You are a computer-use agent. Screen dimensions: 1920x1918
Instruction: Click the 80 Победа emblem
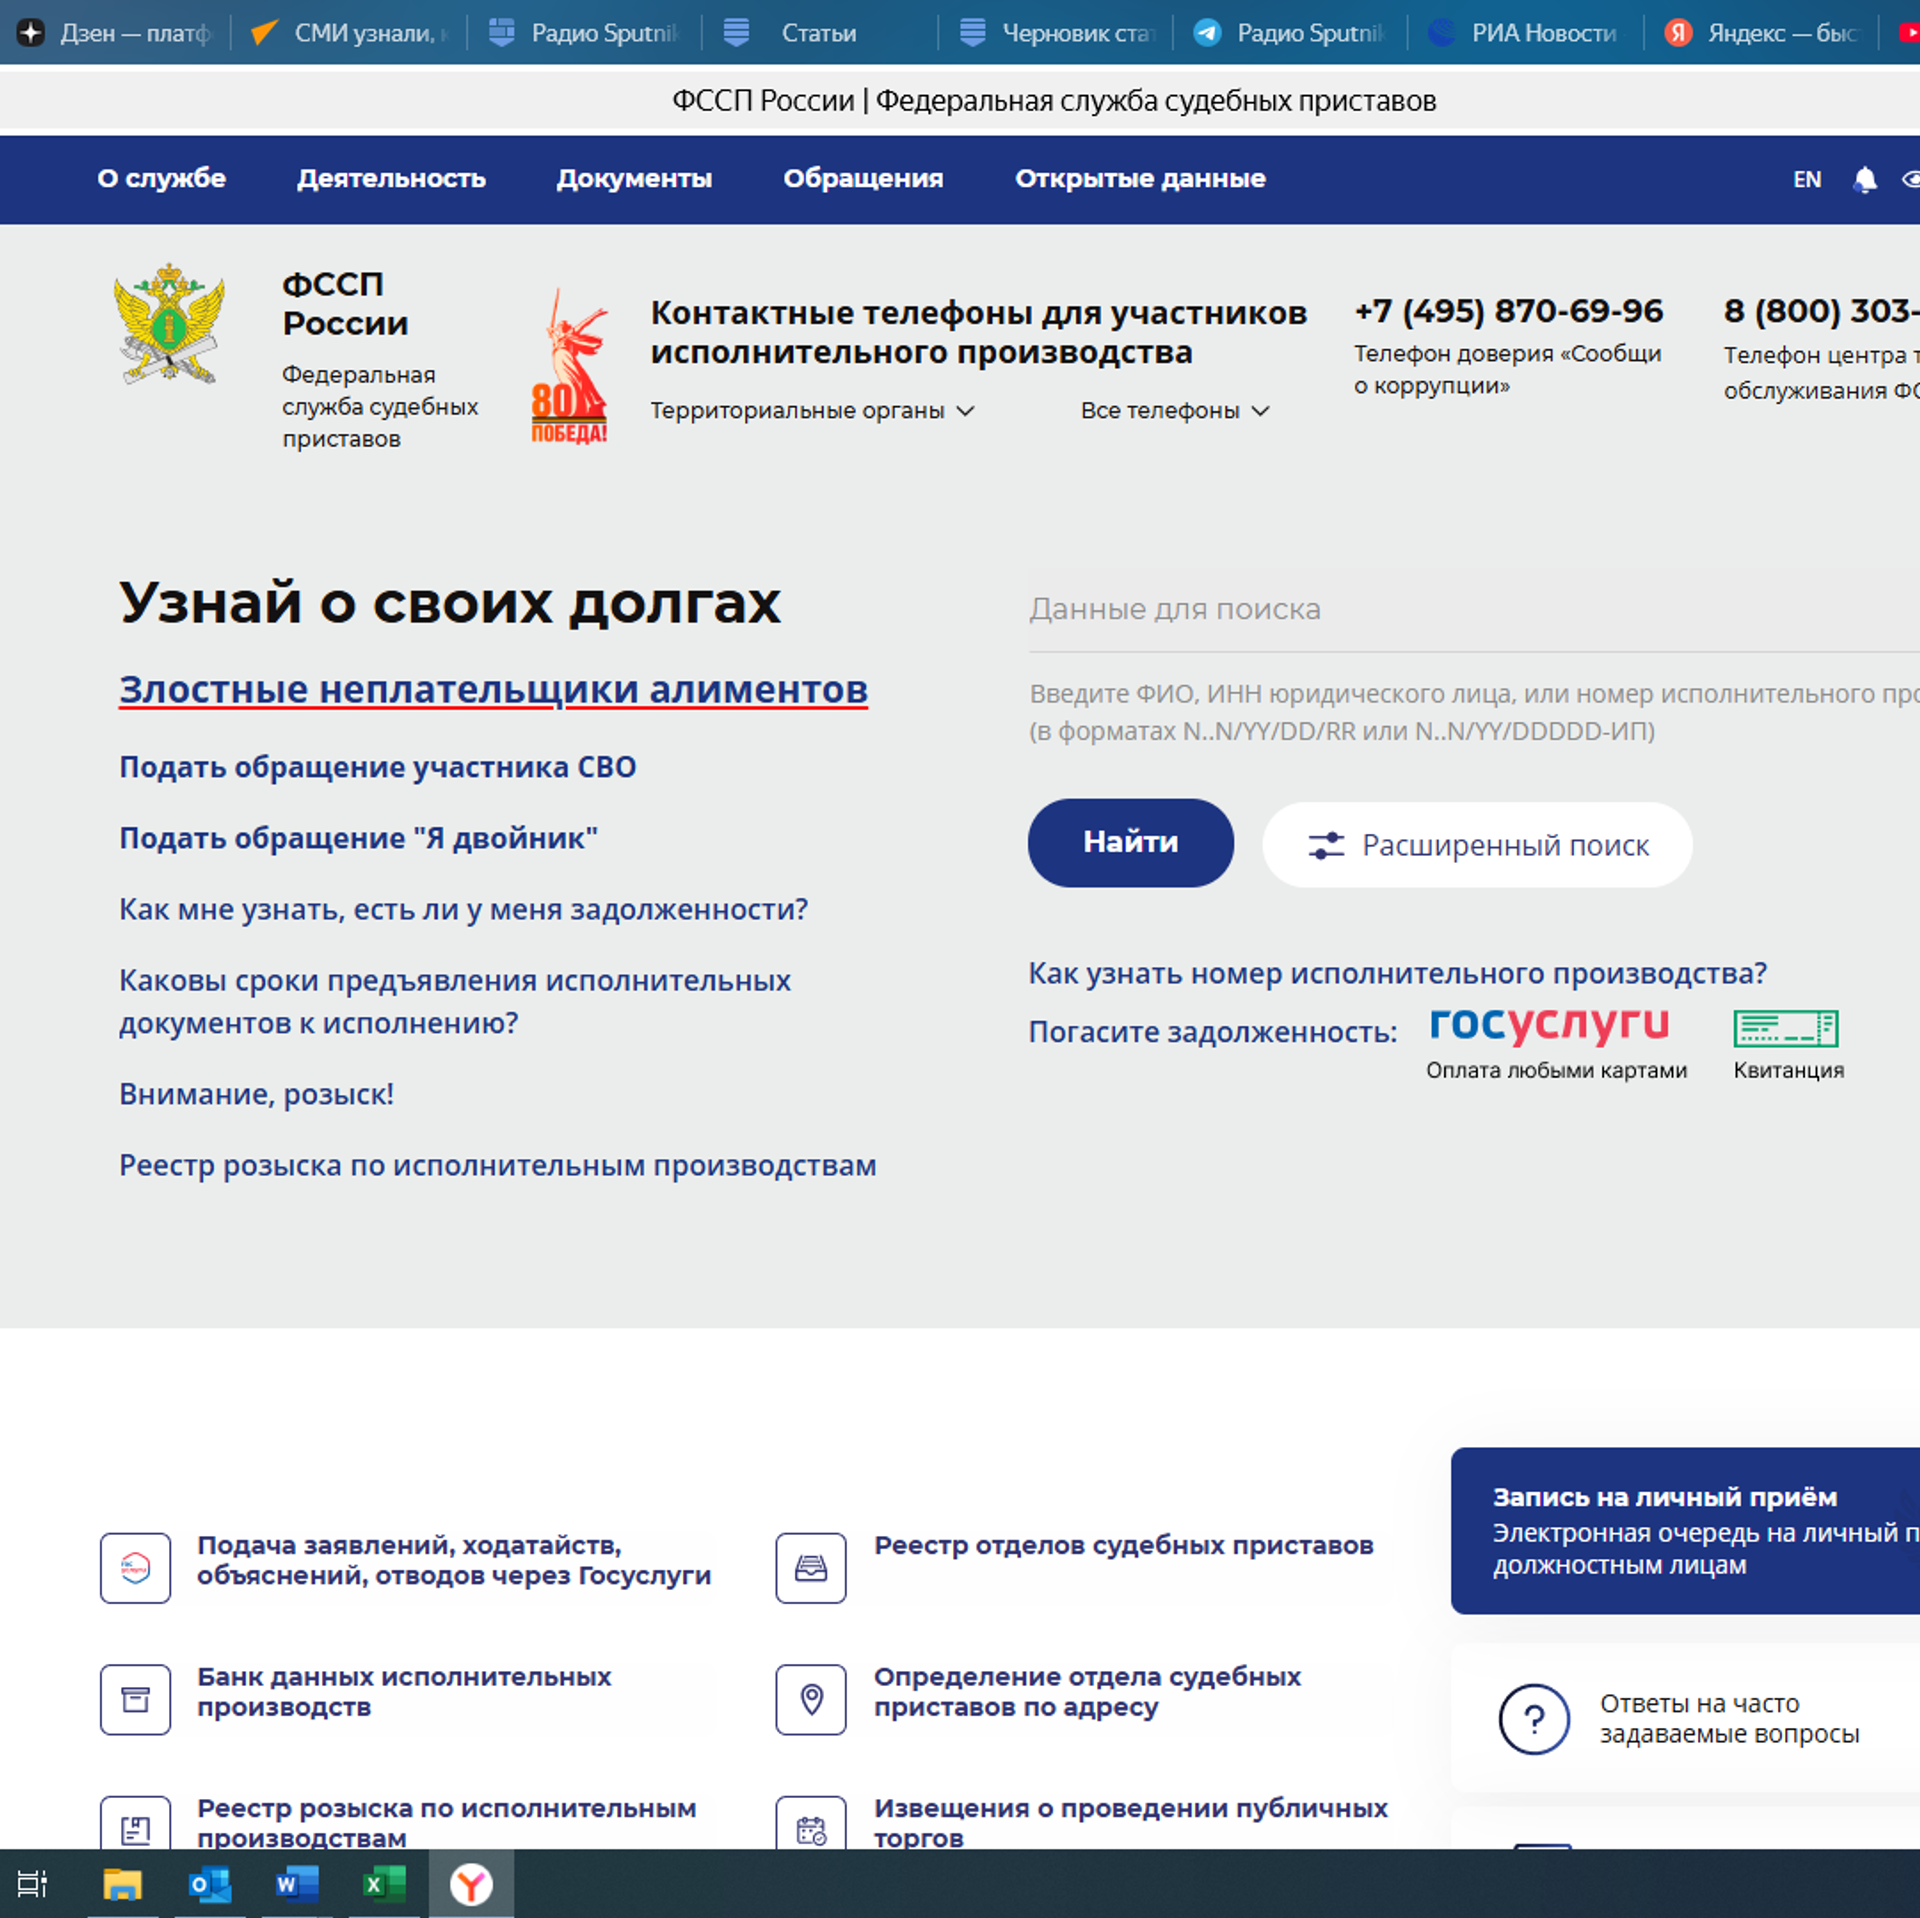569,367
